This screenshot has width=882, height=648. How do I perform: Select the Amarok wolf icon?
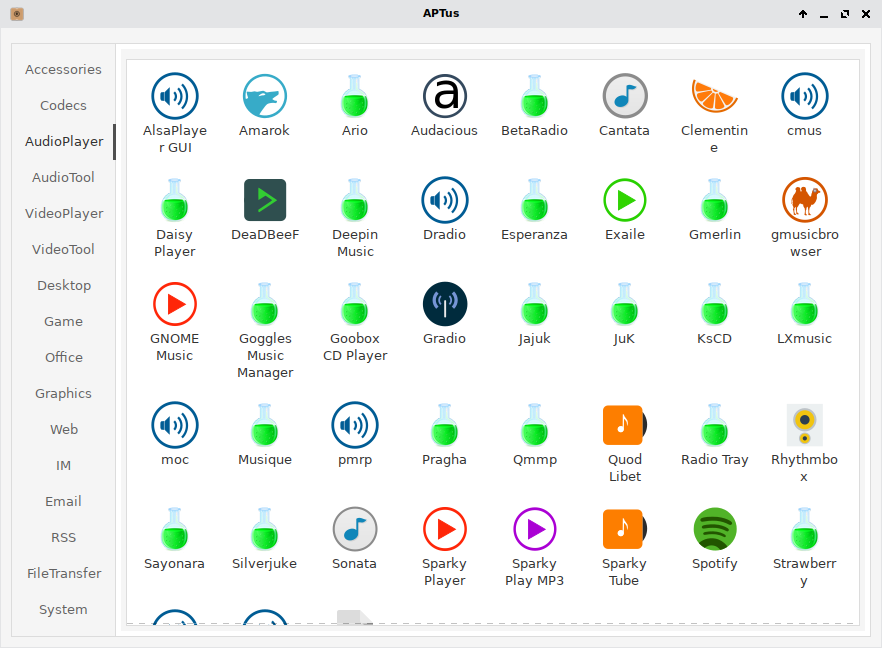click(264, 96)
